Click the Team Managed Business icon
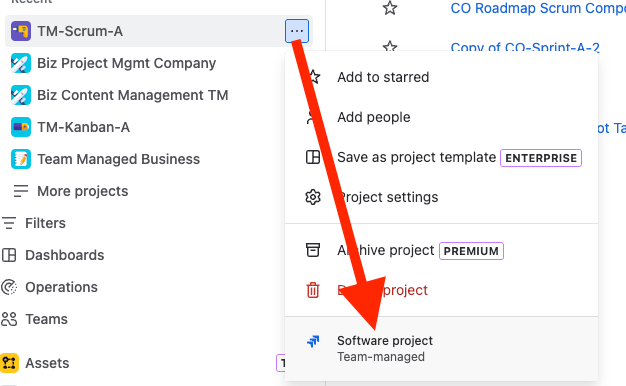 [x=21, y=159]
